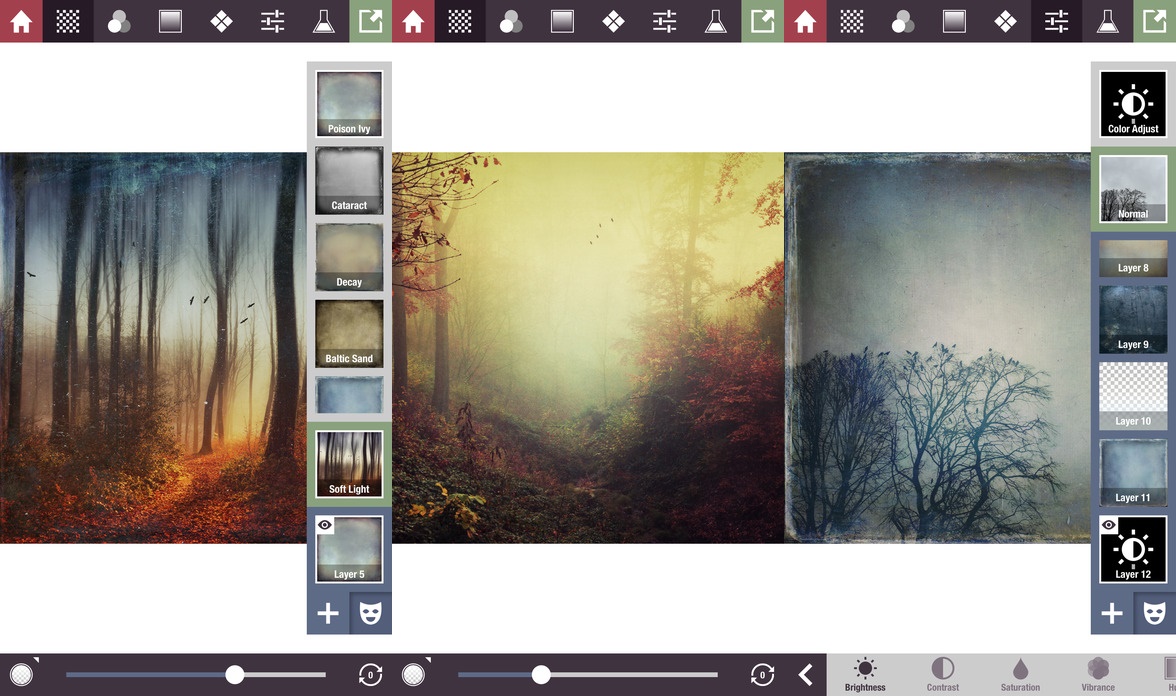Image resolution: width=1176 pixels, height=696 pixels.
Task: Select the transparent Layer 10
Action: tap(1132, 395)
